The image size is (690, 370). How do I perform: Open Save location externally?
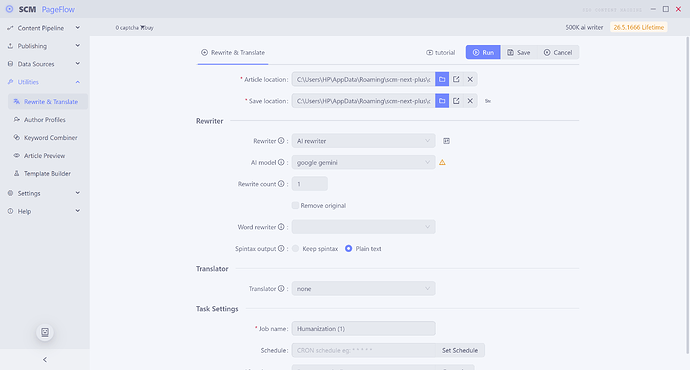coord(456,101)
